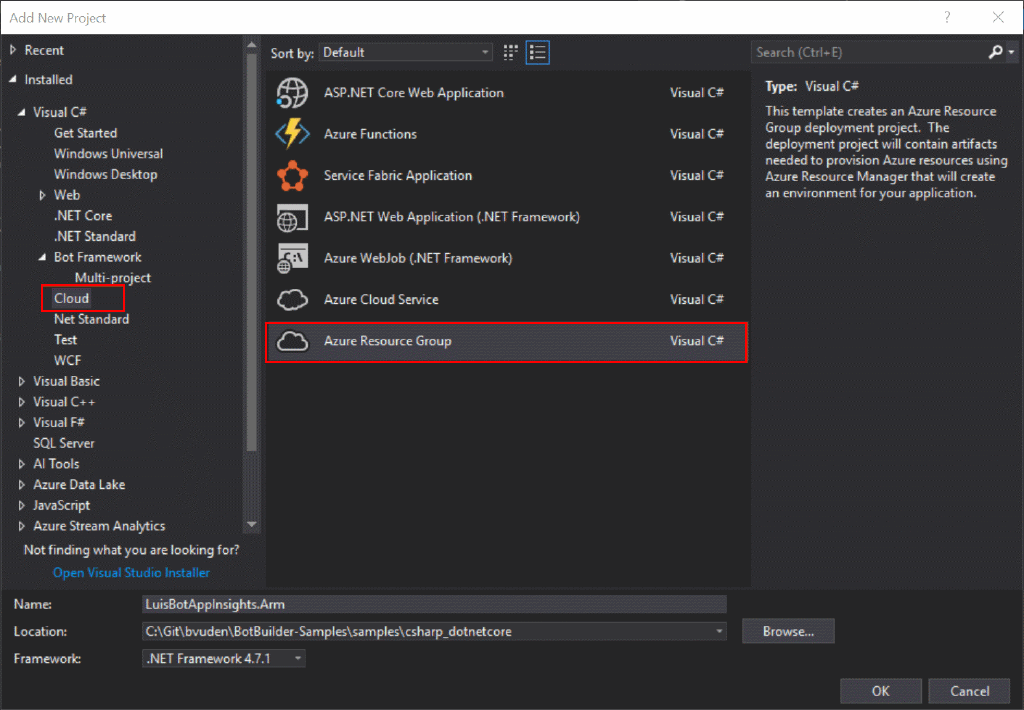Select the Cloud tree item
The height and width of the screenshot is (710, 1024).
point(73,298)
